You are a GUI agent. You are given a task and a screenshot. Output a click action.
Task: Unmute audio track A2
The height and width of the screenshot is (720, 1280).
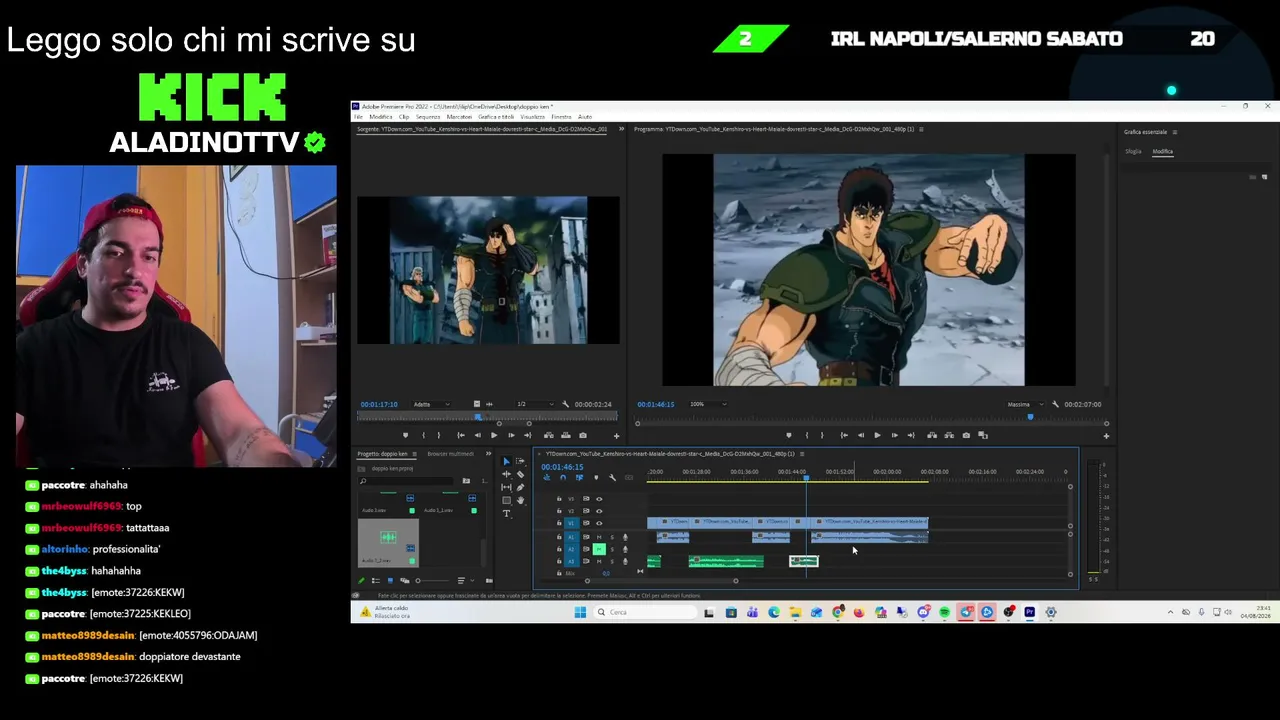(599, 549)
